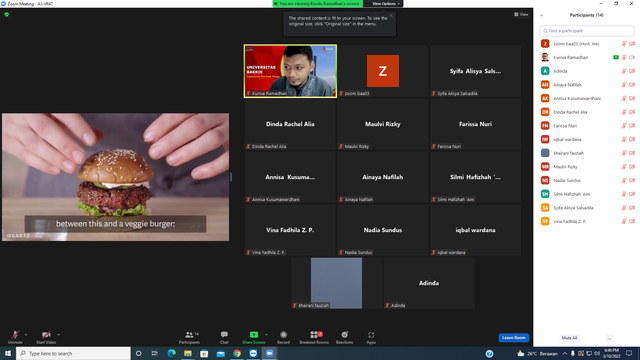The image size is (640, 360).
Task: Open volume control in system tray
Action: tap(597, 353)
